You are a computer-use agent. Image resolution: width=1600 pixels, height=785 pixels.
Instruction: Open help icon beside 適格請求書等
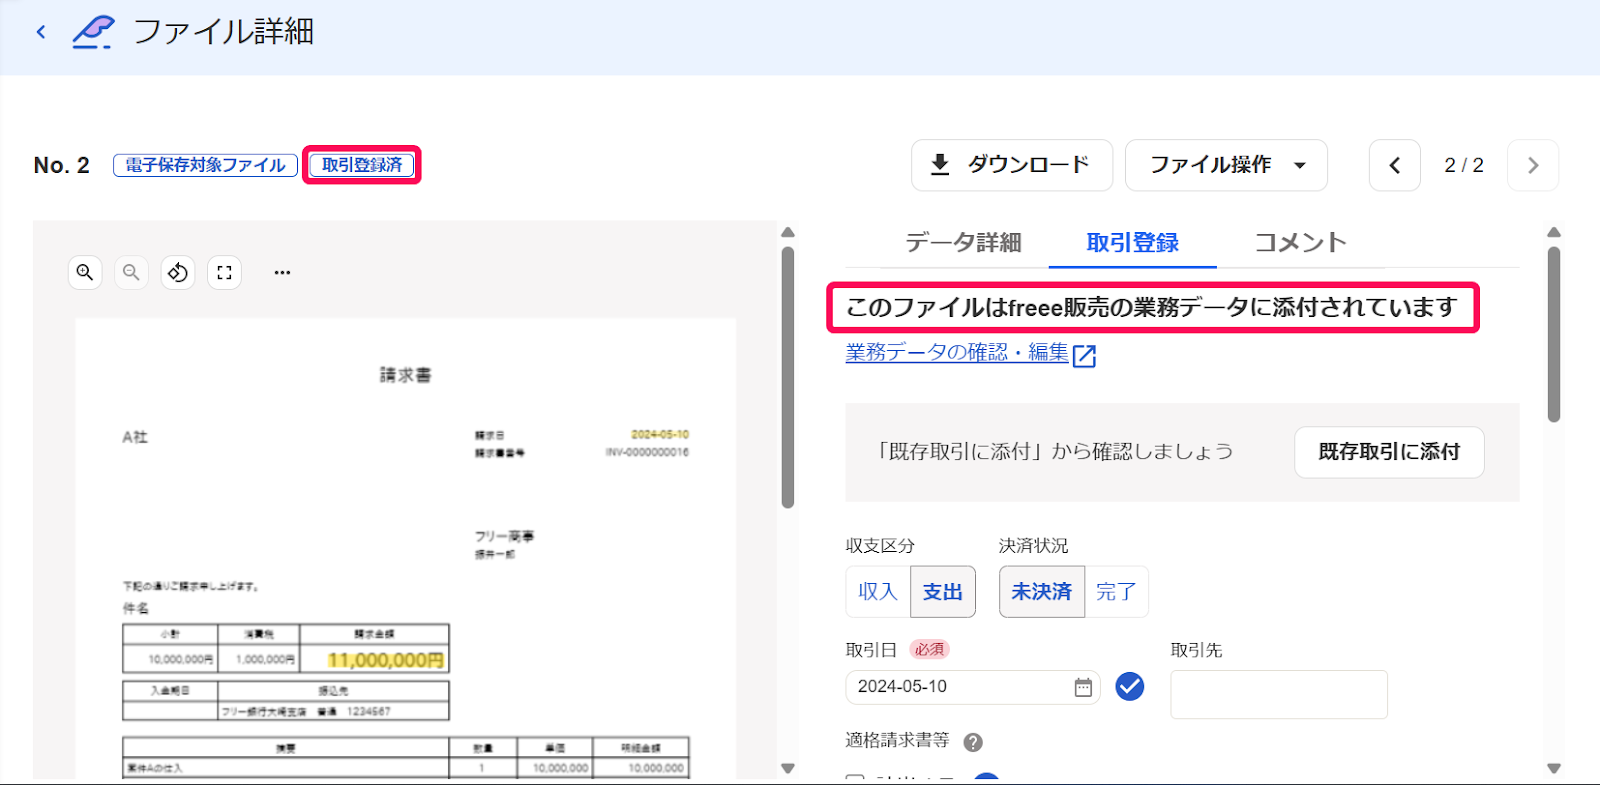pos(973,742)
